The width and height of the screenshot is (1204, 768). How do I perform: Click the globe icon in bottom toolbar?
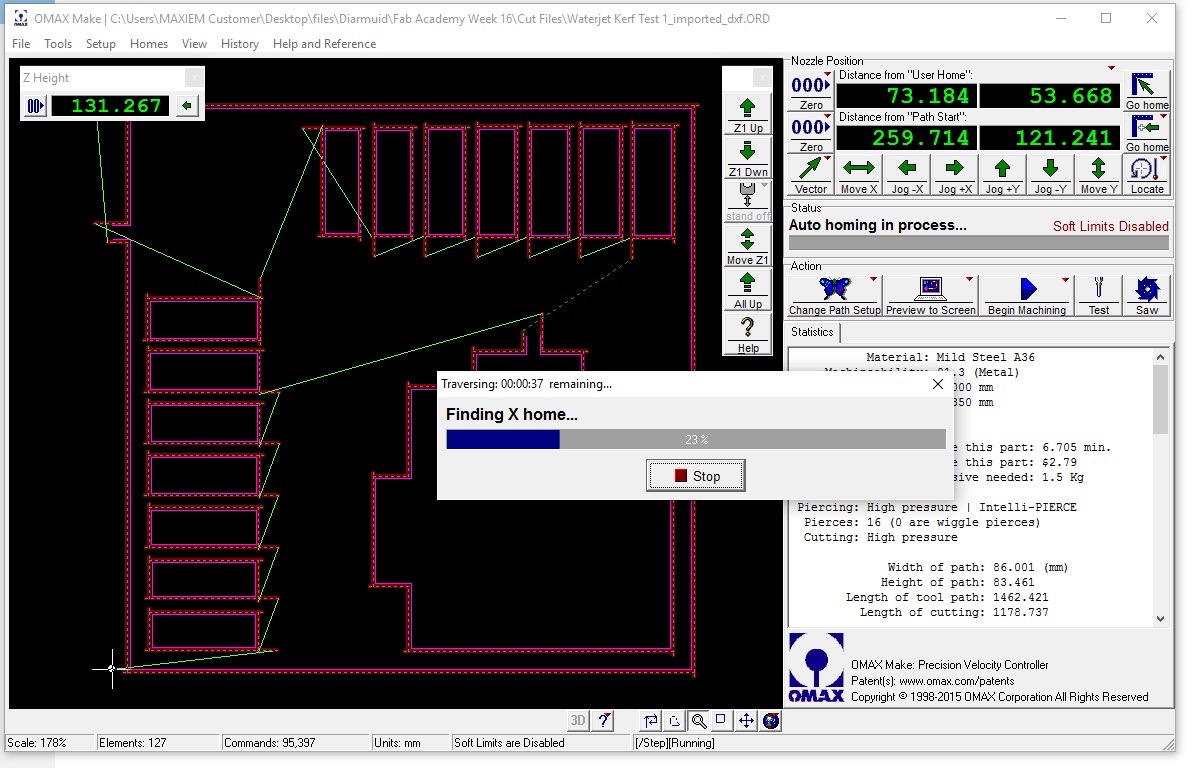tap(770, 720)
